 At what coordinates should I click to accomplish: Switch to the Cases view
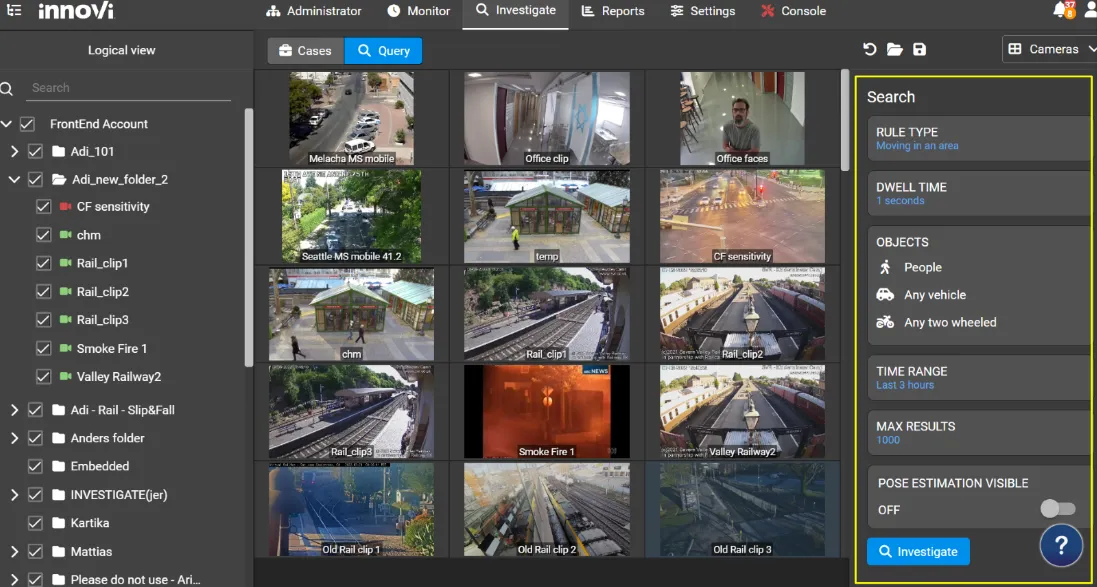tap(305, 50)
